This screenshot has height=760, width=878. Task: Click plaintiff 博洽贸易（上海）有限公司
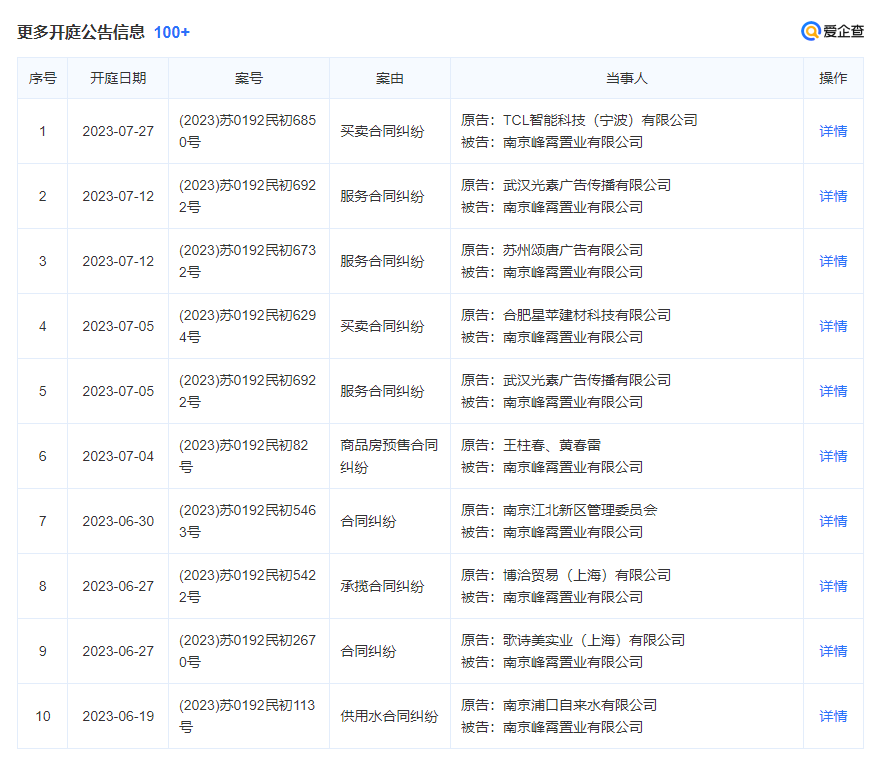tap(586, 575)
